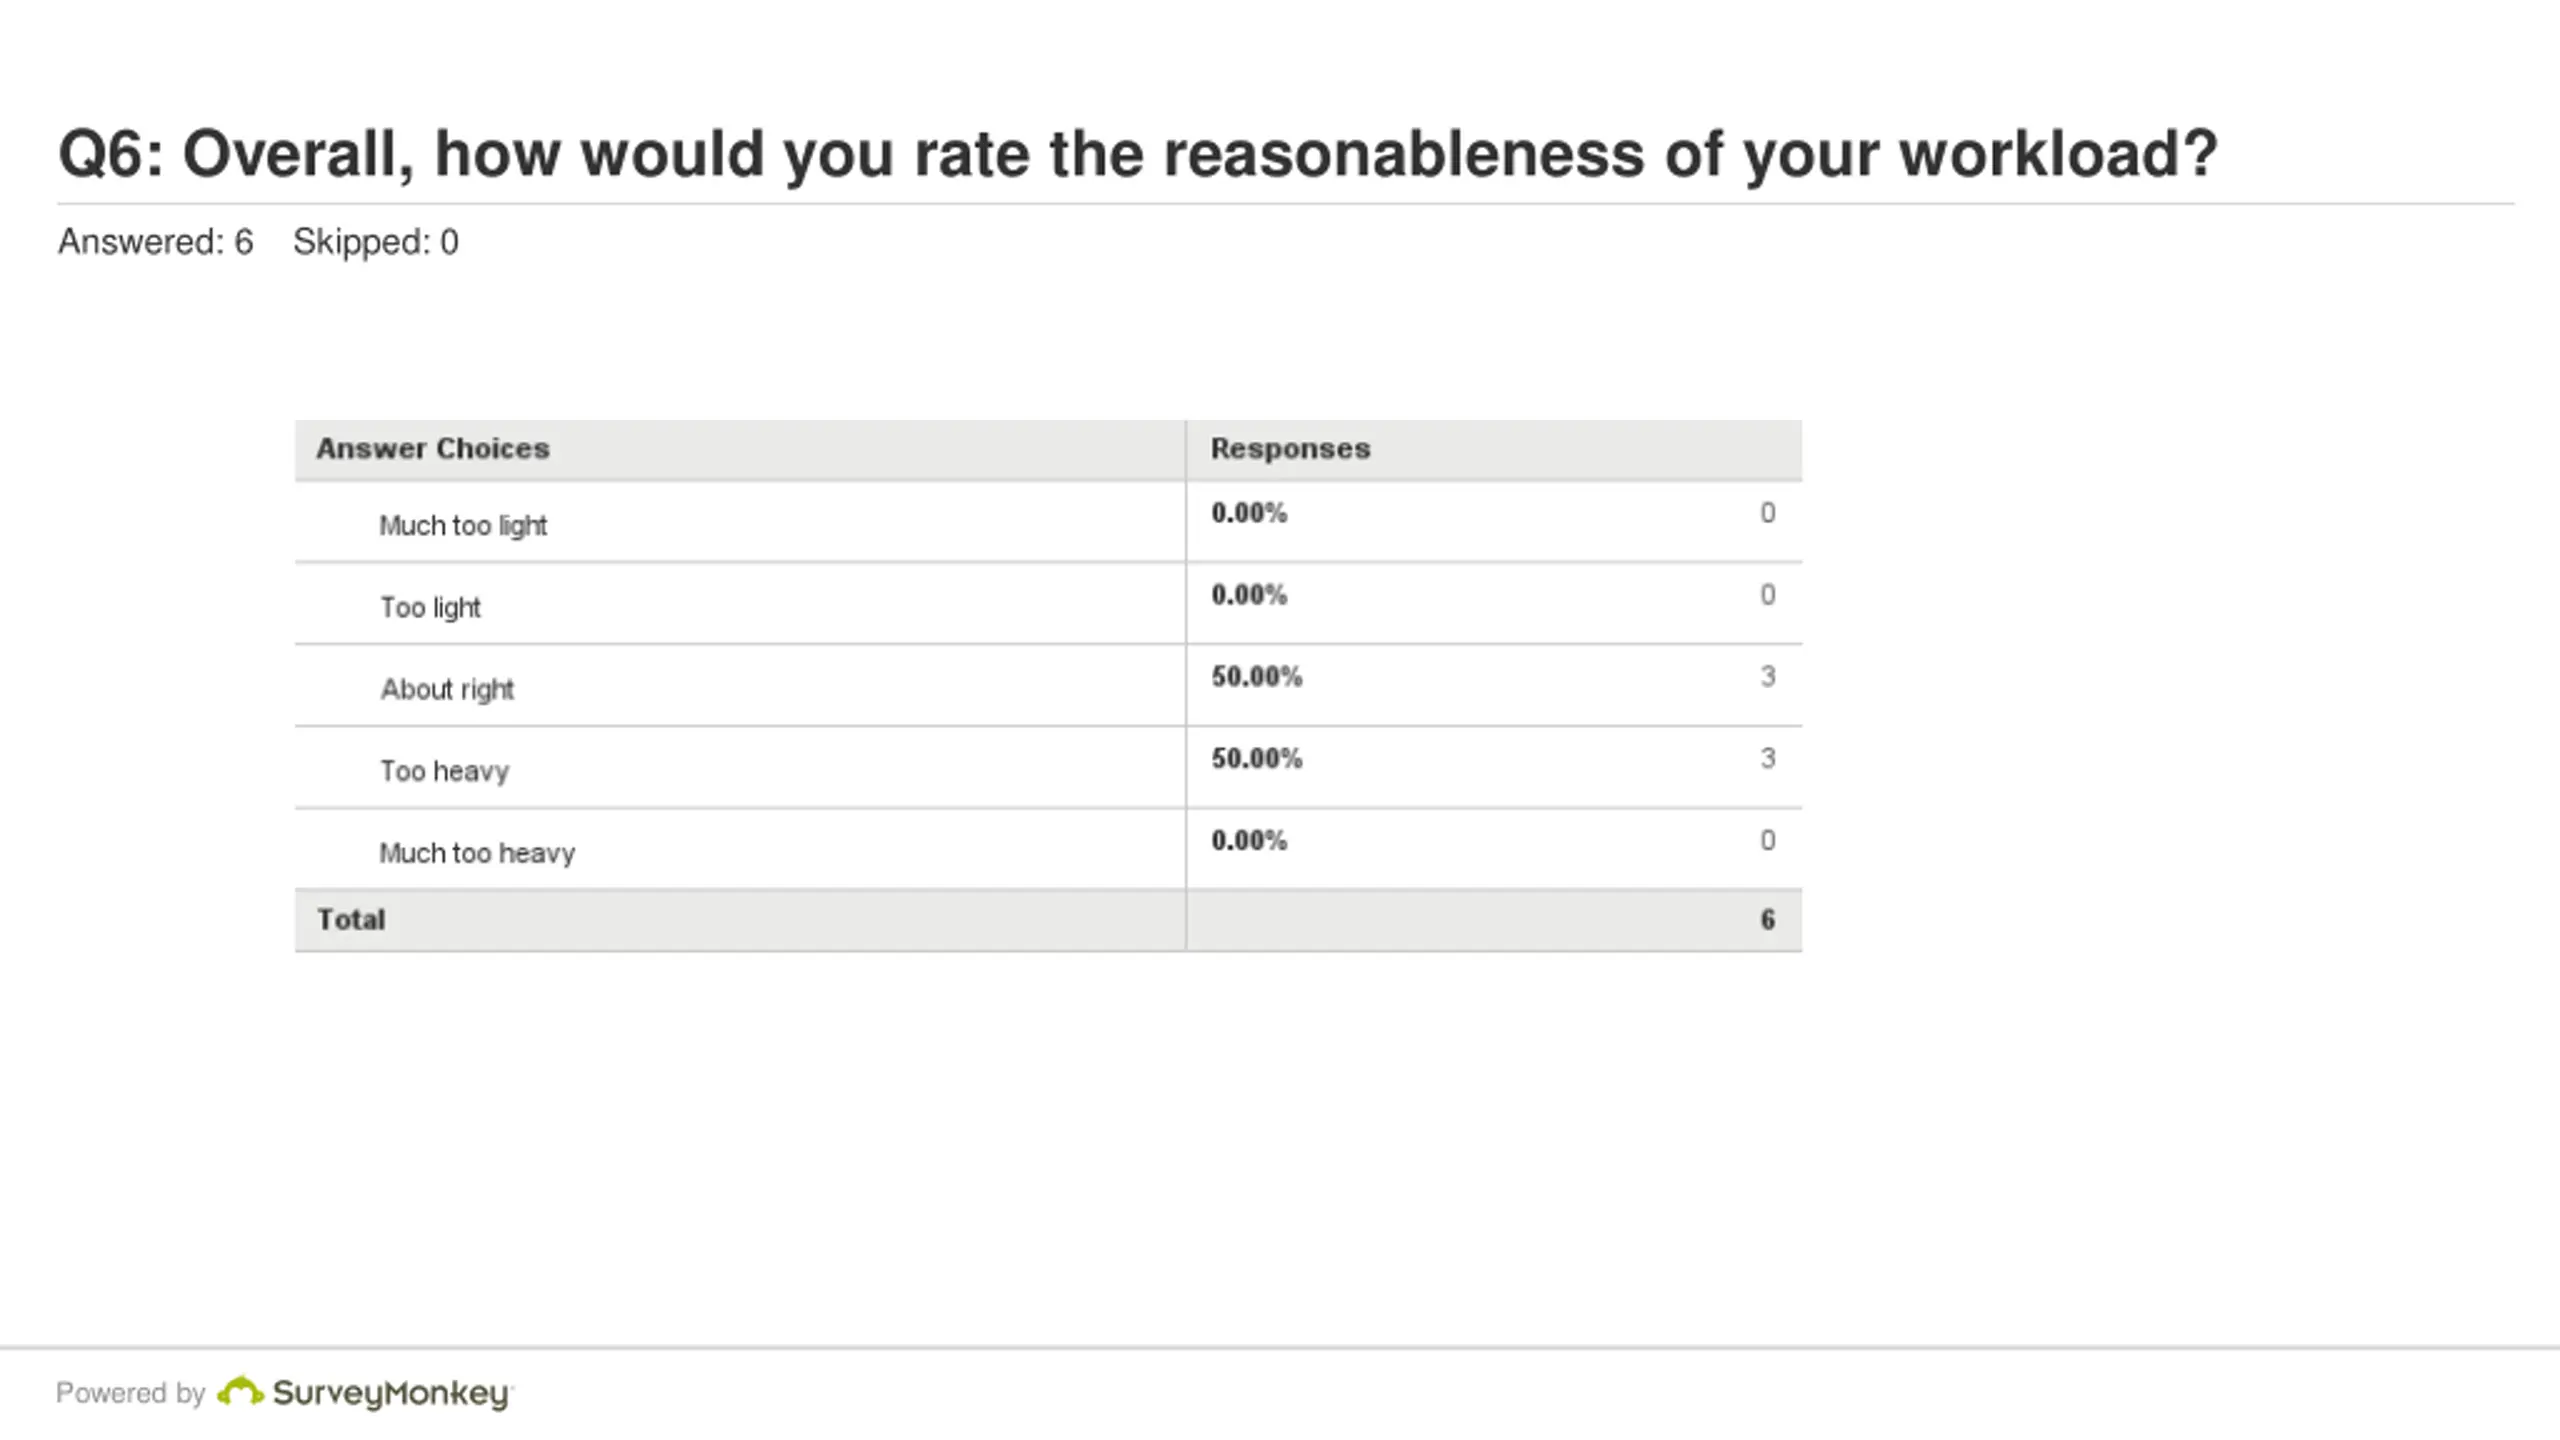The height and width of the screenshot is (1440, 2560).
Task: Select the Q6 workload question title
Action: coord(1138,154)
